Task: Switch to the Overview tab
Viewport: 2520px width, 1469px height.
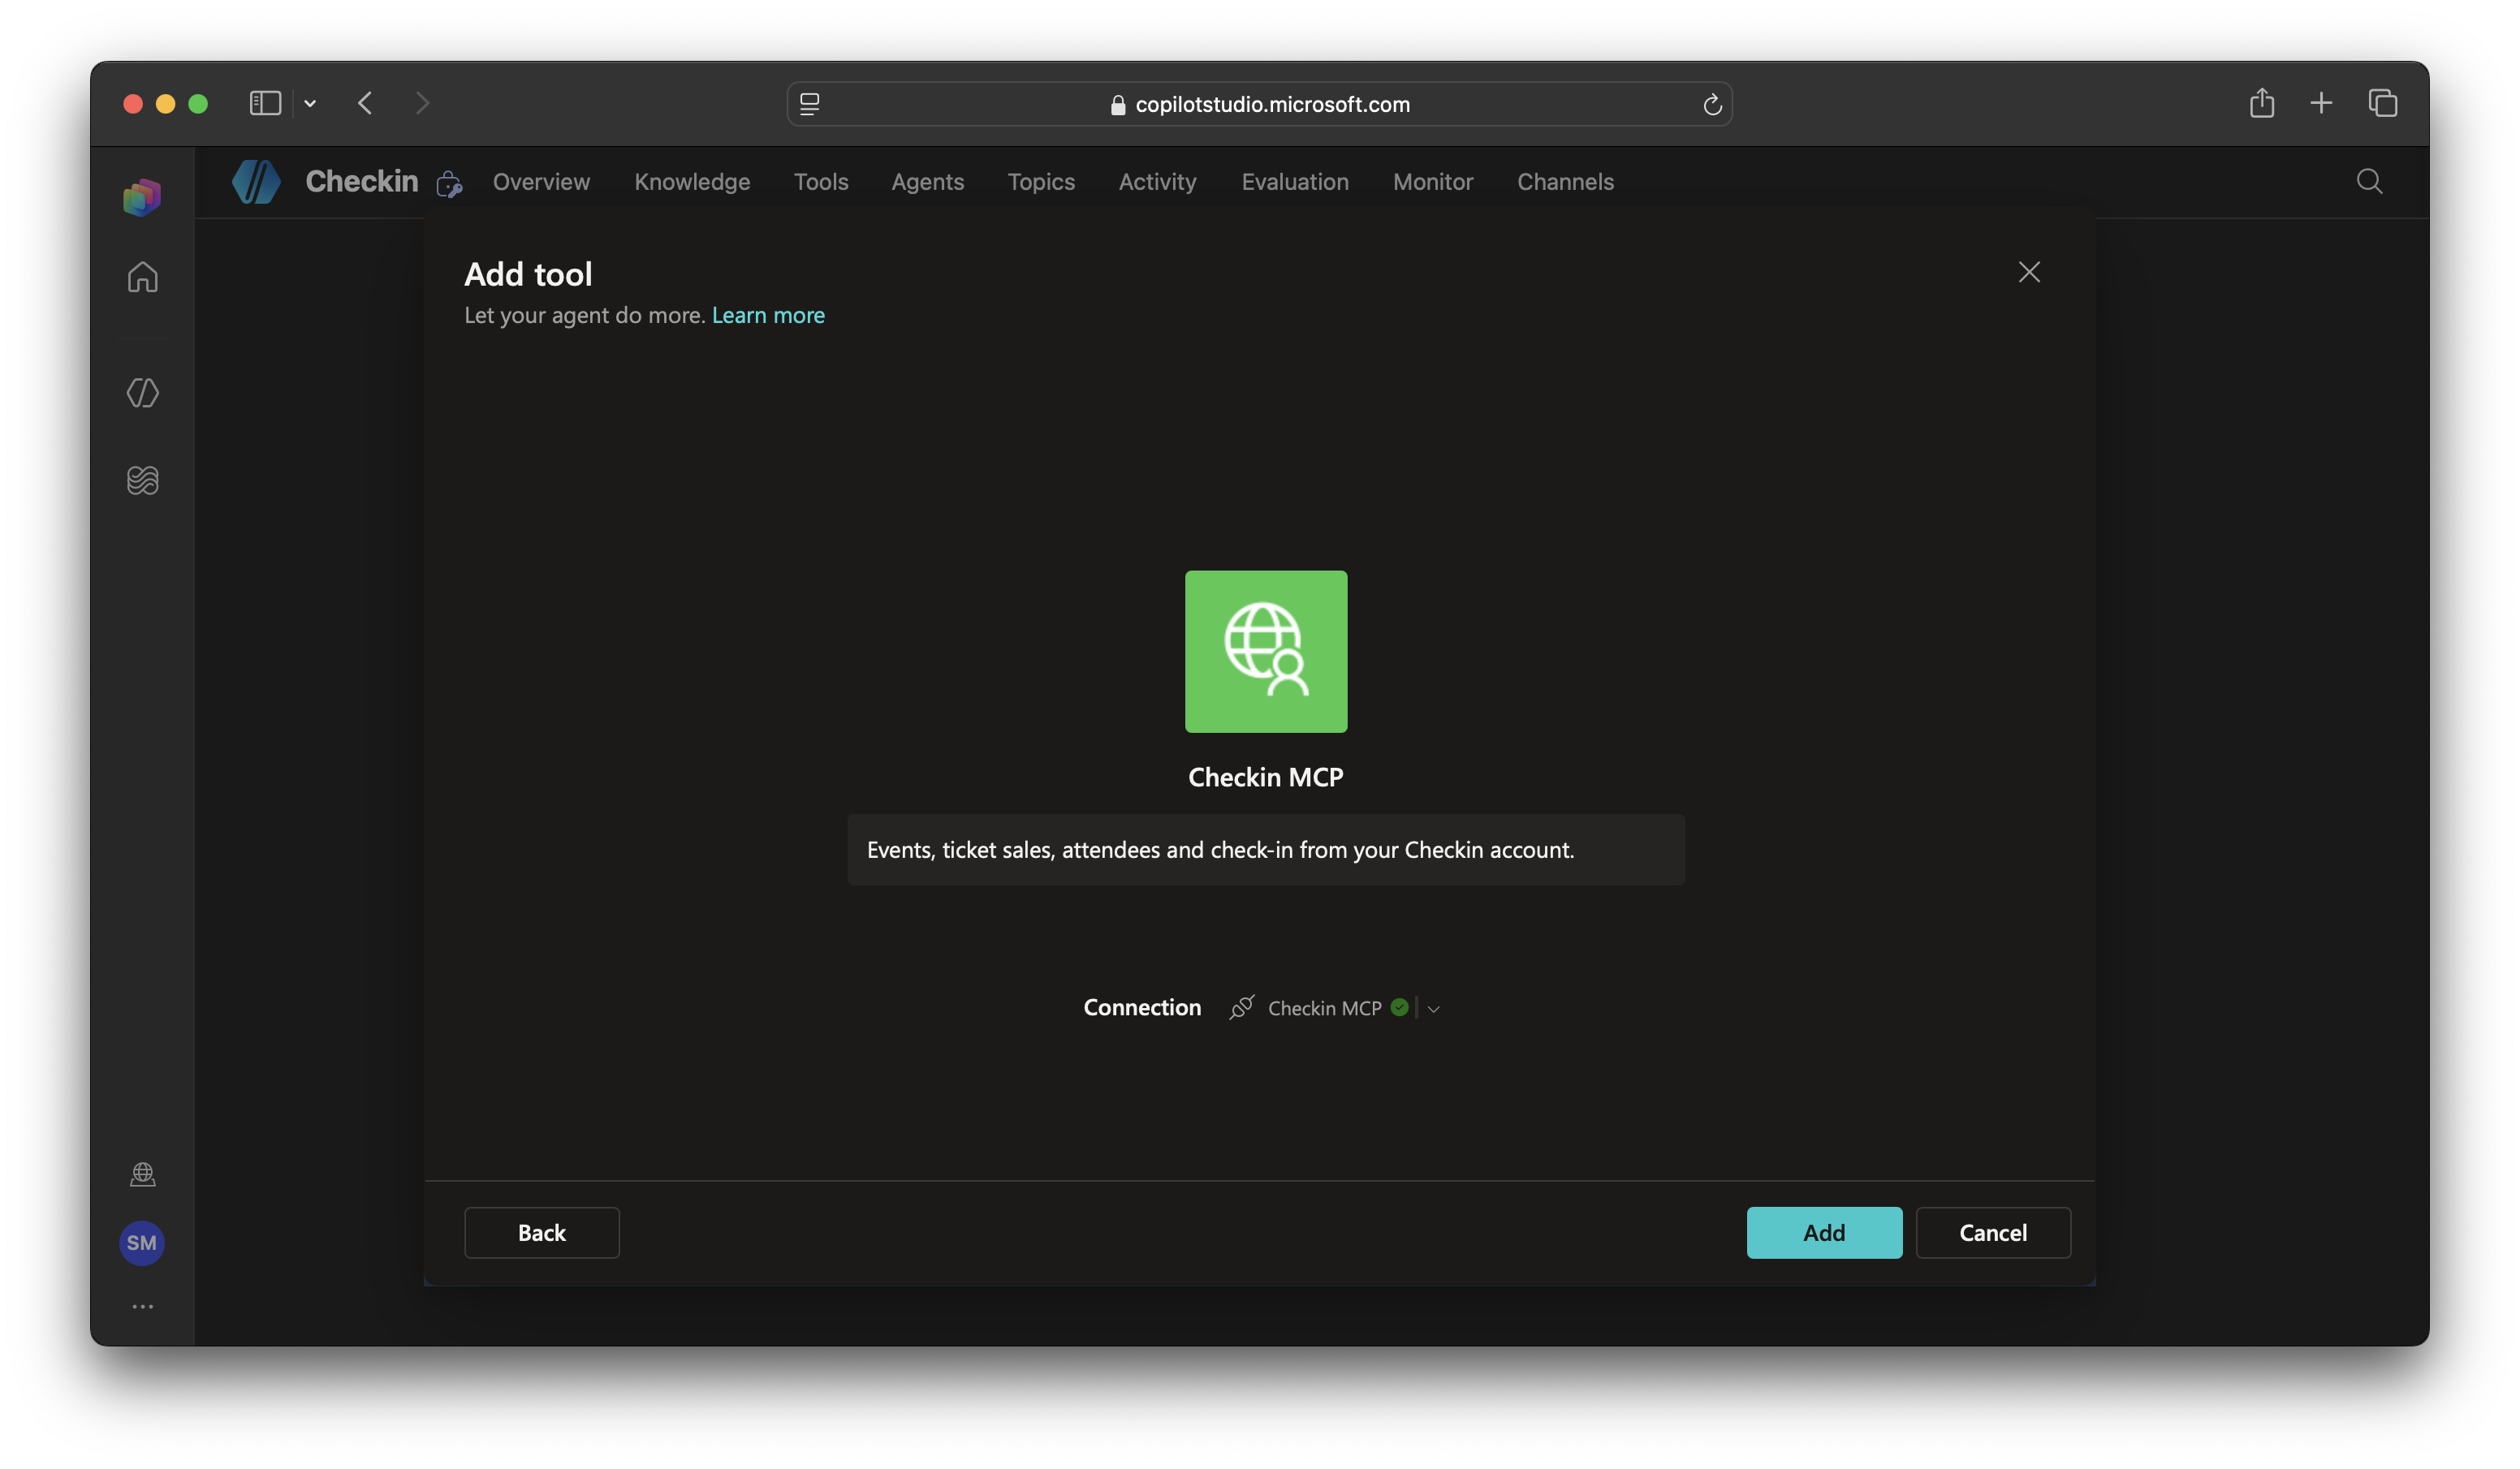Action: tap(541, 182)
